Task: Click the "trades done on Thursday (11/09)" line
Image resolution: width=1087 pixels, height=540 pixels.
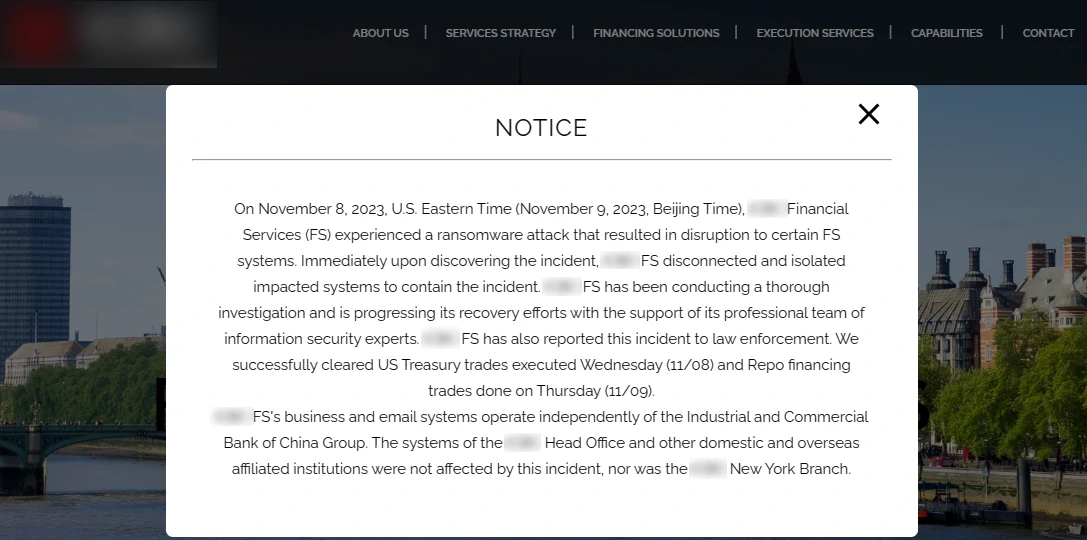Action: tap(541, 391)
